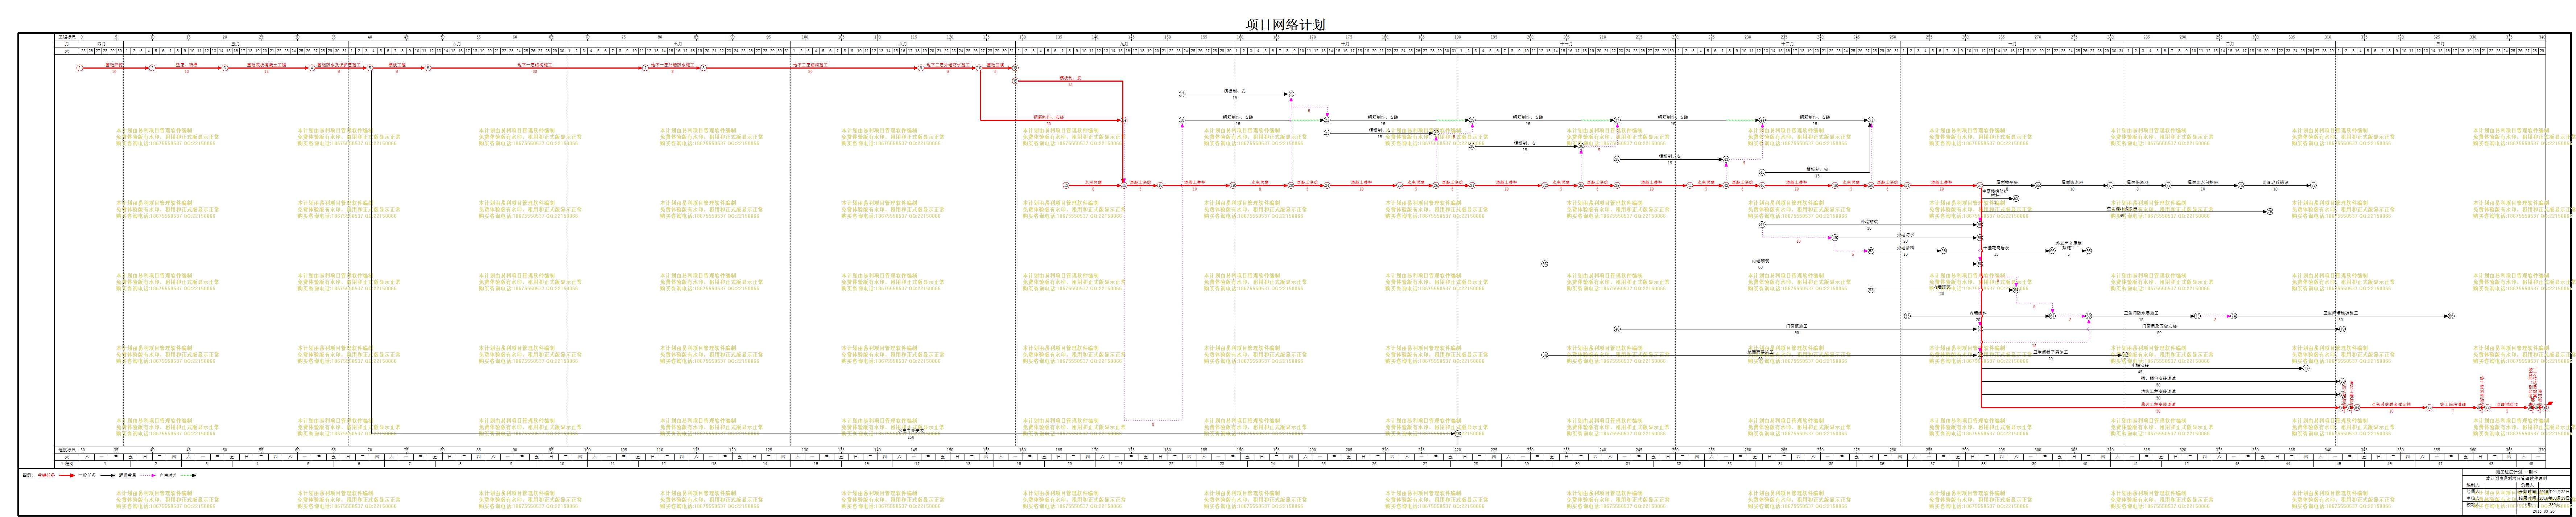Click network node 22

coord(1327,120)
